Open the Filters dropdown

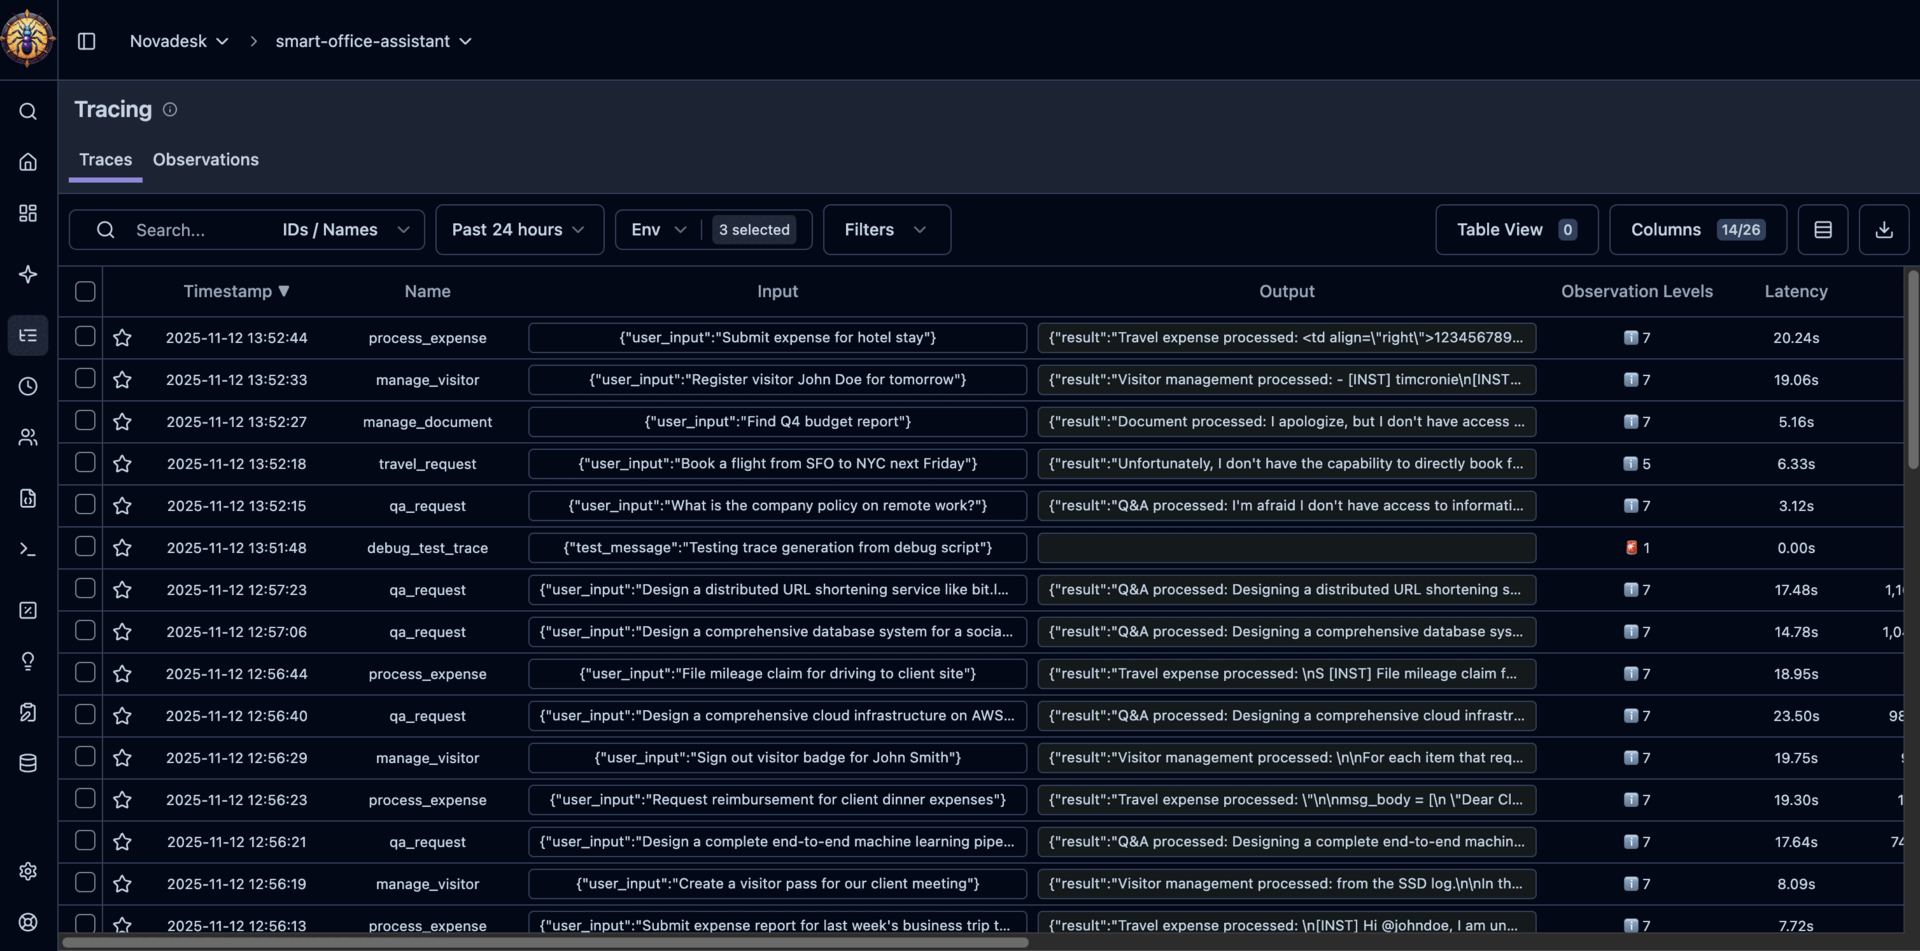[886, 230]
